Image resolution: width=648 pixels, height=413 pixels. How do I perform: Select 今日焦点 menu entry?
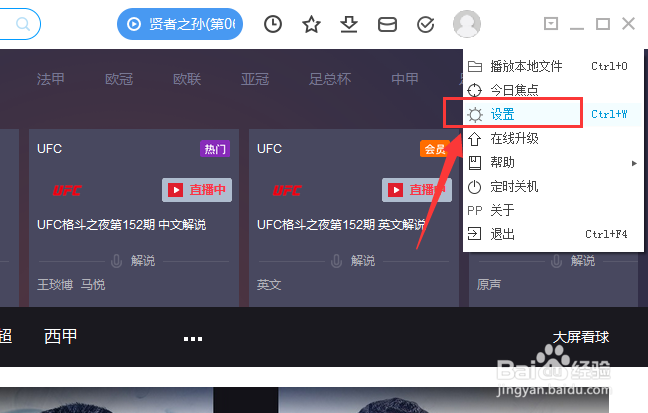point(553,90)
